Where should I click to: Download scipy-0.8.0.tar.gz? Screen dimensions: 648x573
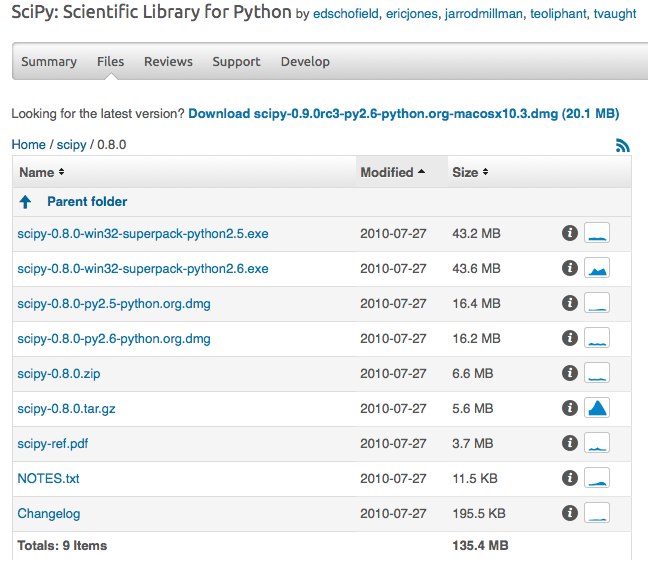point(67,409)
